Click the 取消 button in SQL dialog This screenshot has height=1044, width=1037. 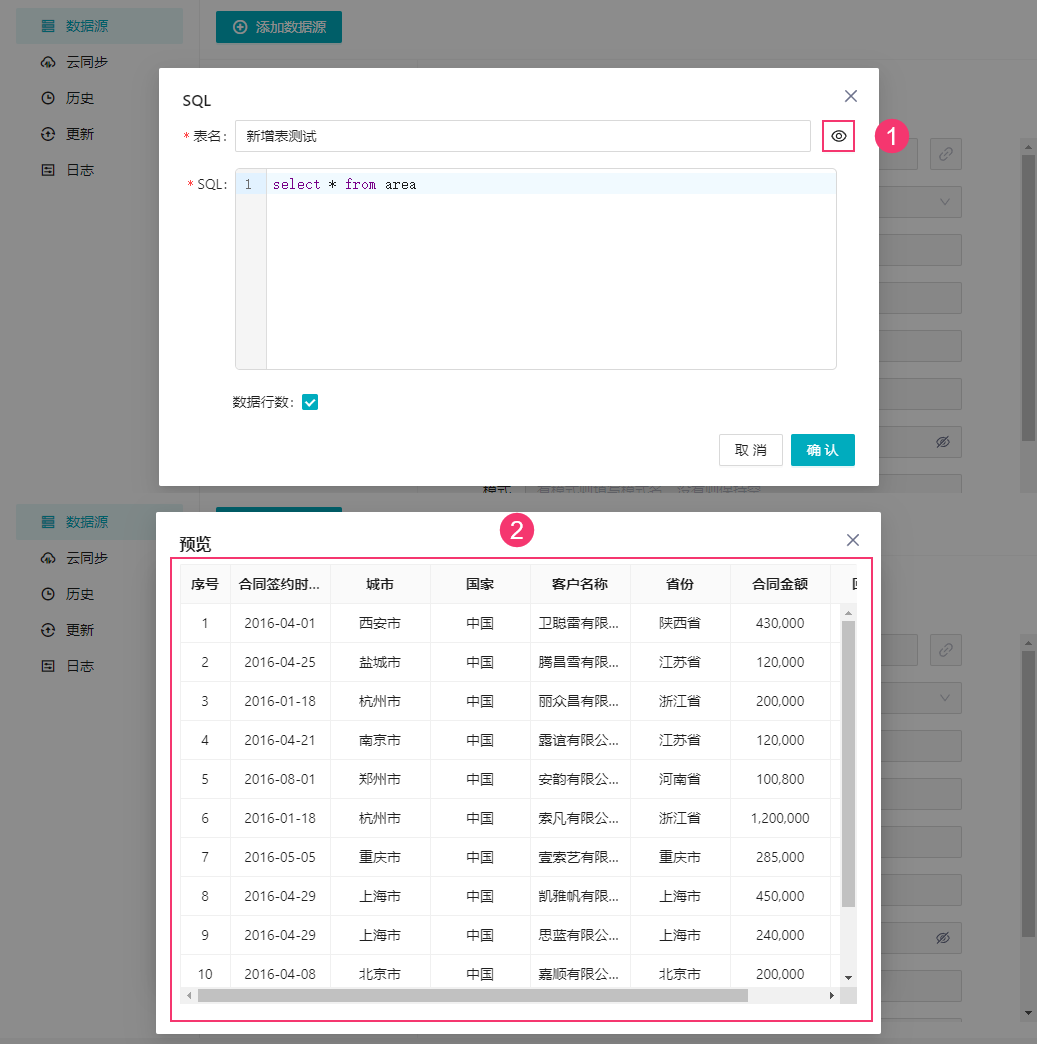(751, 450)
